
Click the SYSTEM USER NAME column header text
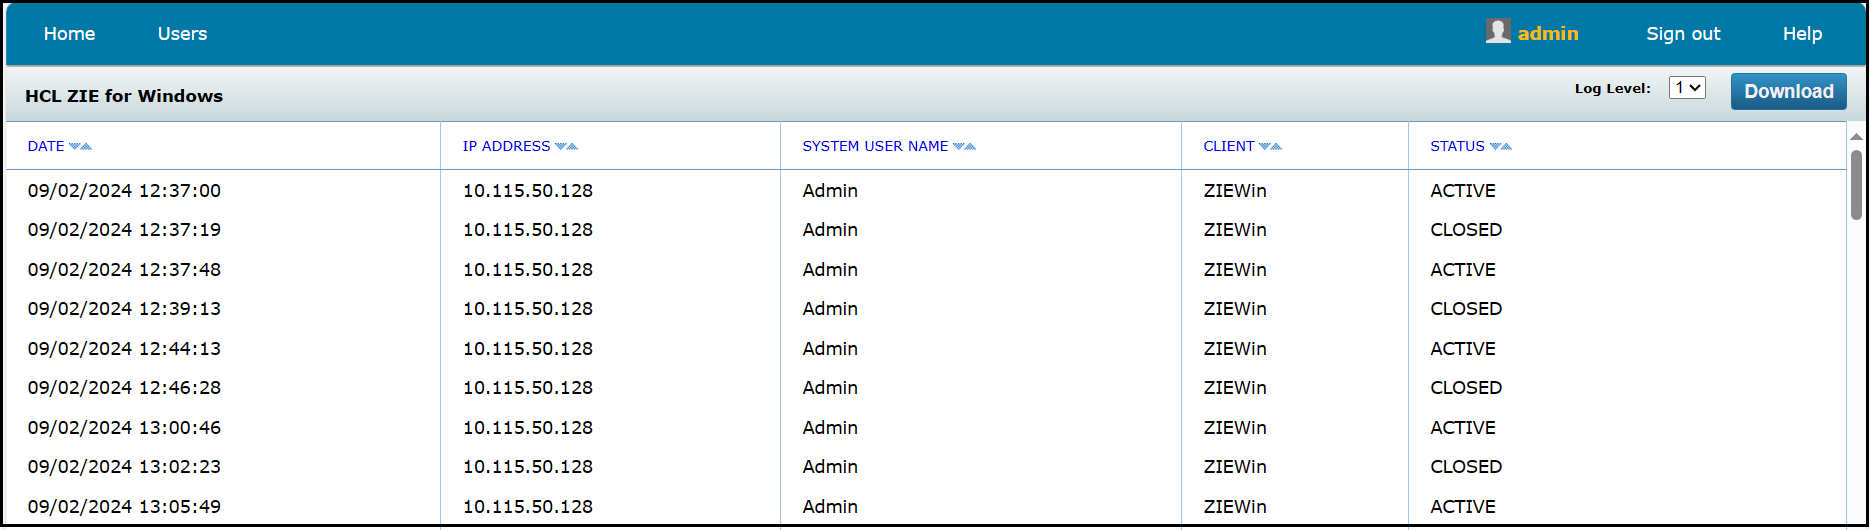875,147
